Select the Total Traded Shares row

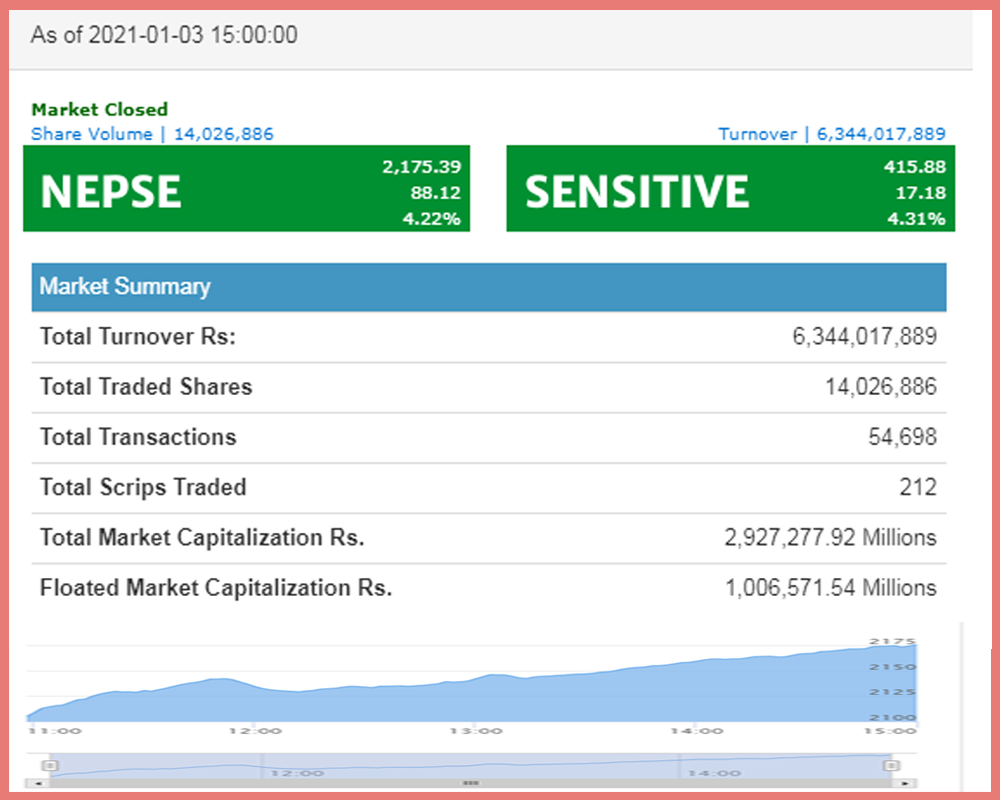[488, 387]
